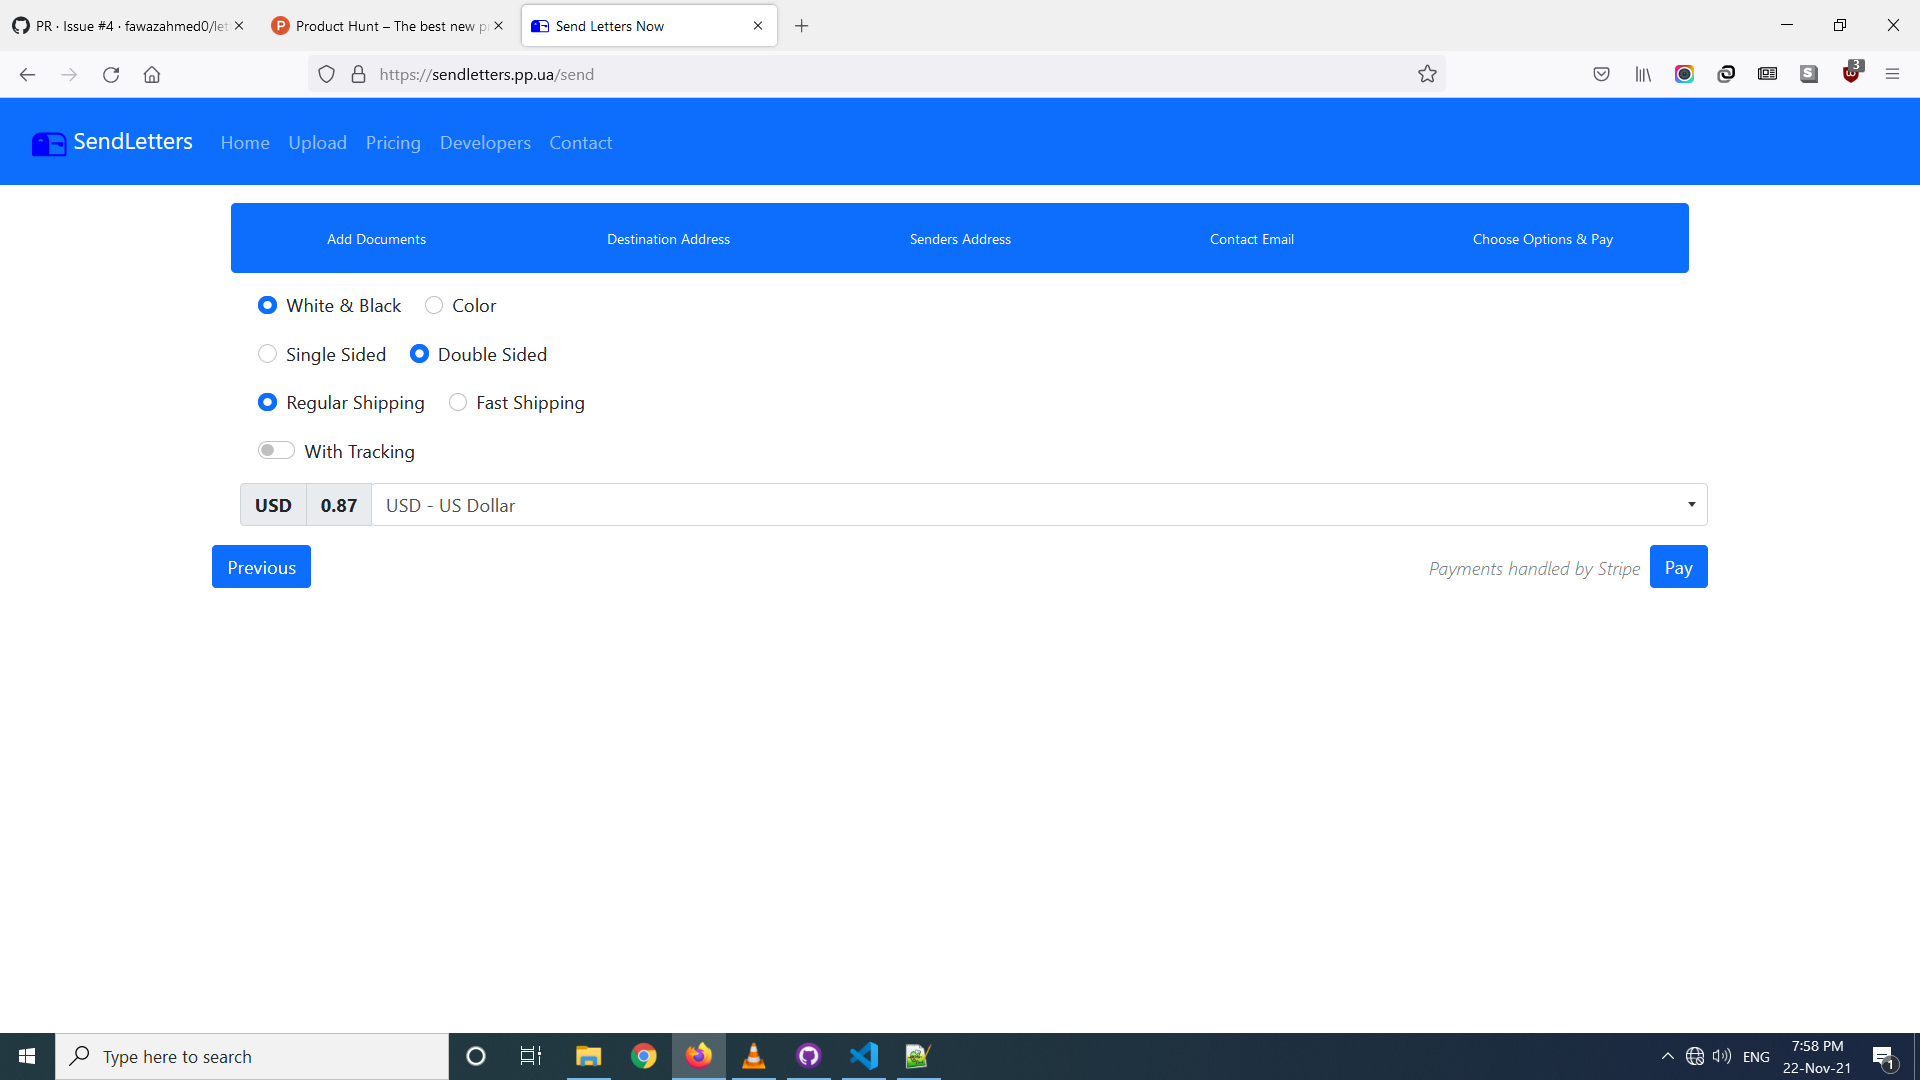This screenshot has height=1080, width=1920.
Task: Click the Pocket save icon
Action: tap(1601, 74)
